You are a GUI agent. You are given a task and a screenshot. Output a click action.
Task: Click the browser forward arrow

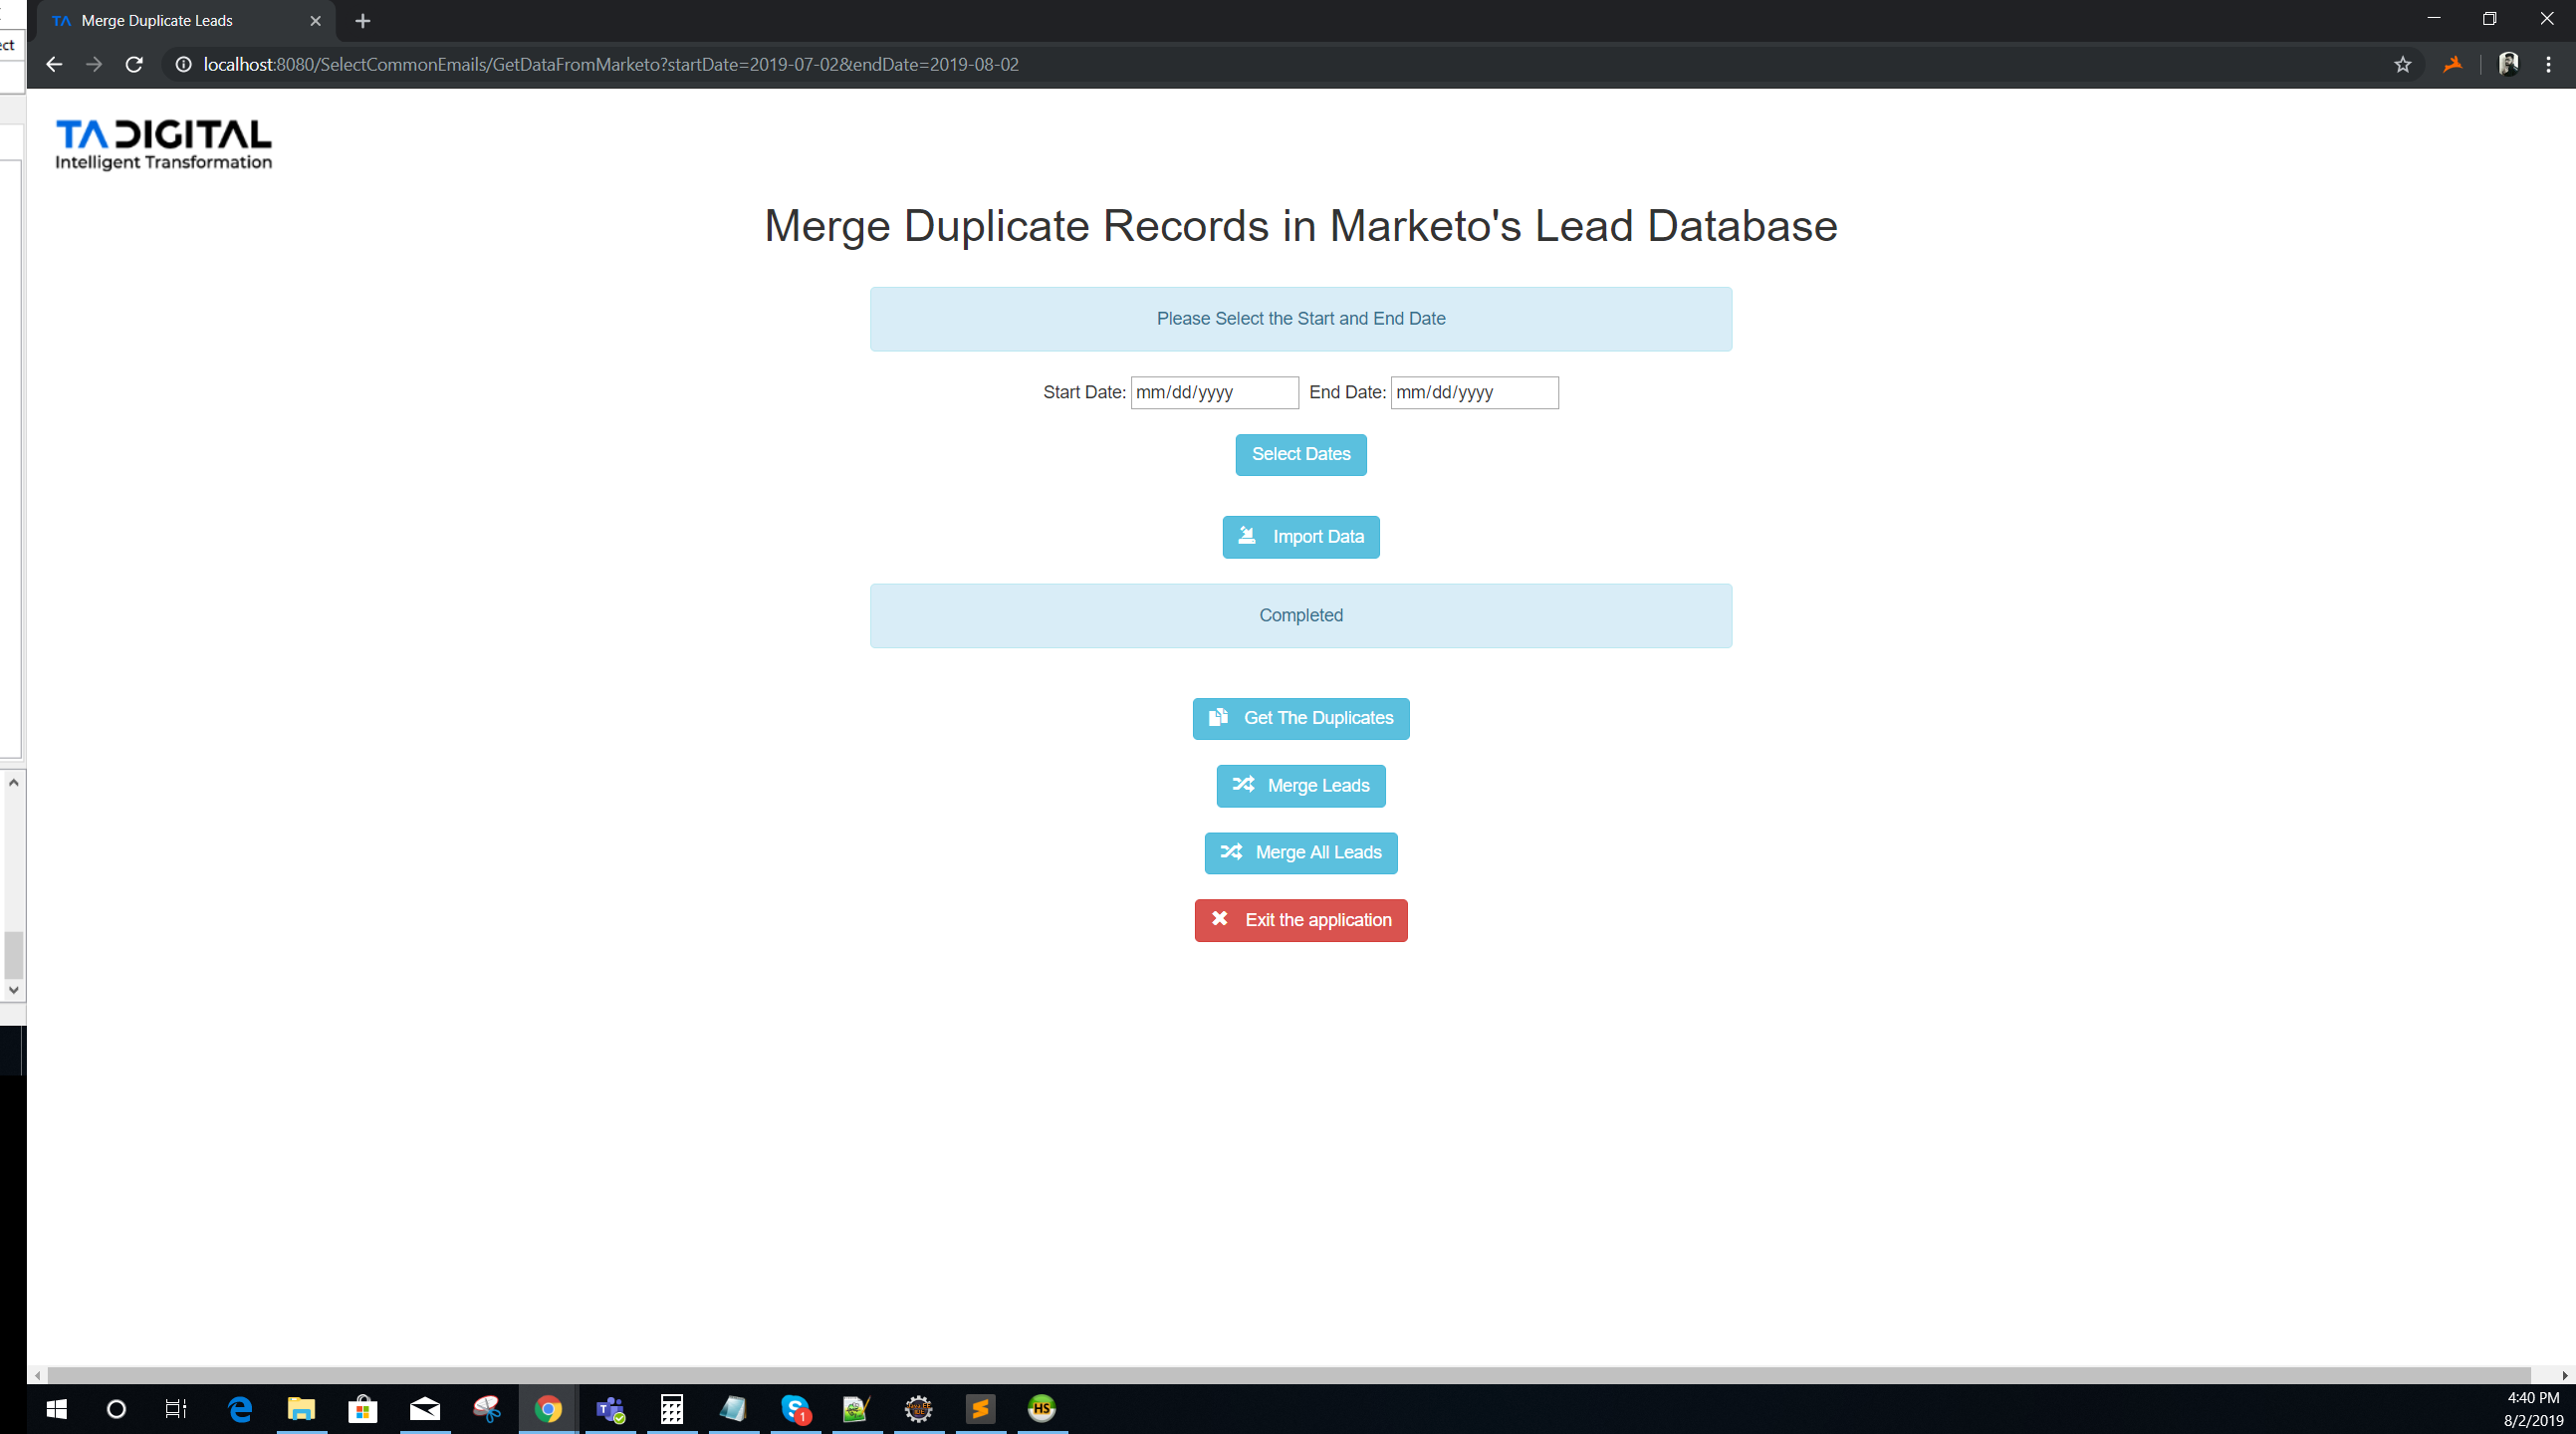[x=94, y=64]
